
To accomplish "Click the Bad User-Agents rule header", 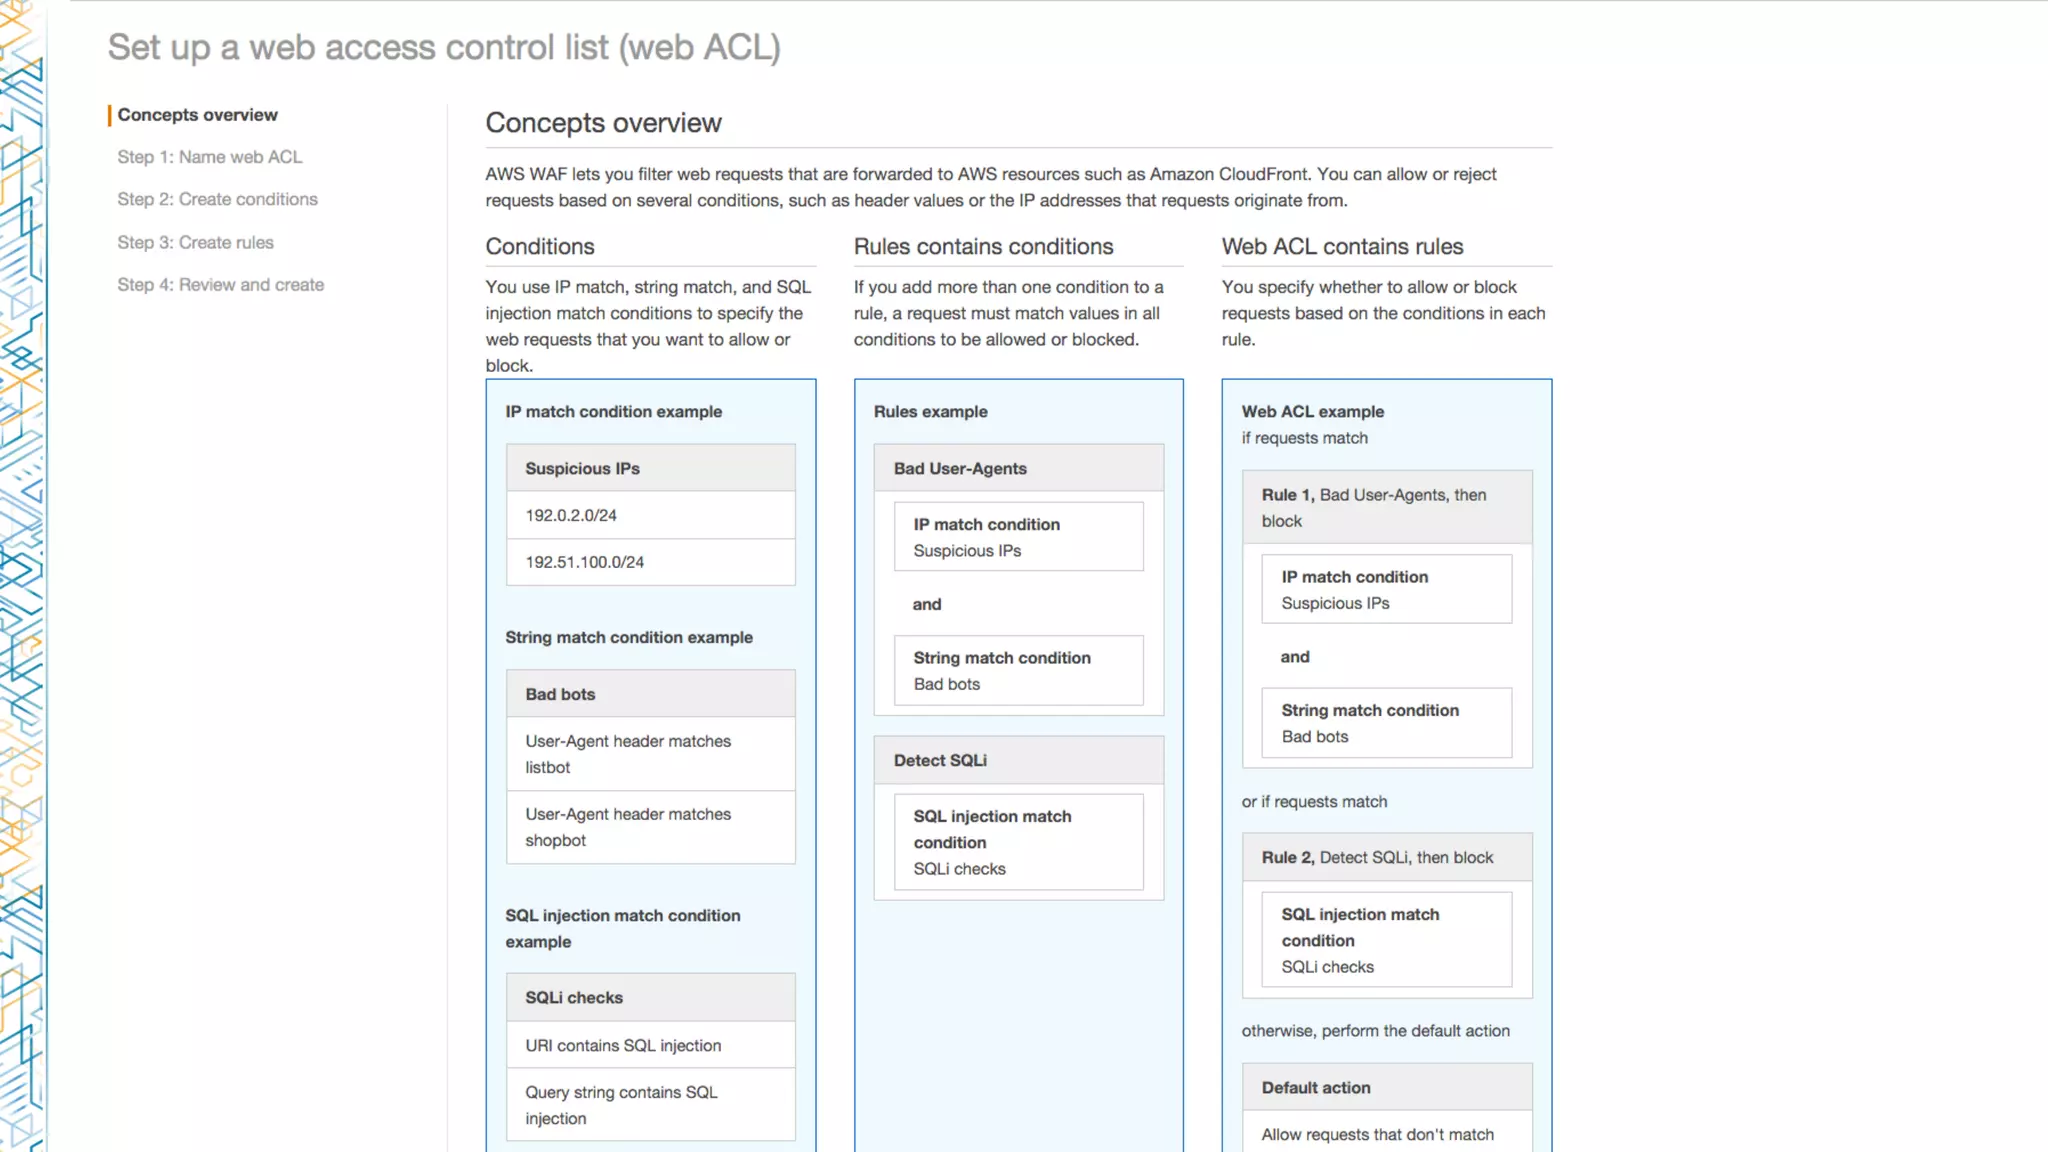I will 1018,468.
